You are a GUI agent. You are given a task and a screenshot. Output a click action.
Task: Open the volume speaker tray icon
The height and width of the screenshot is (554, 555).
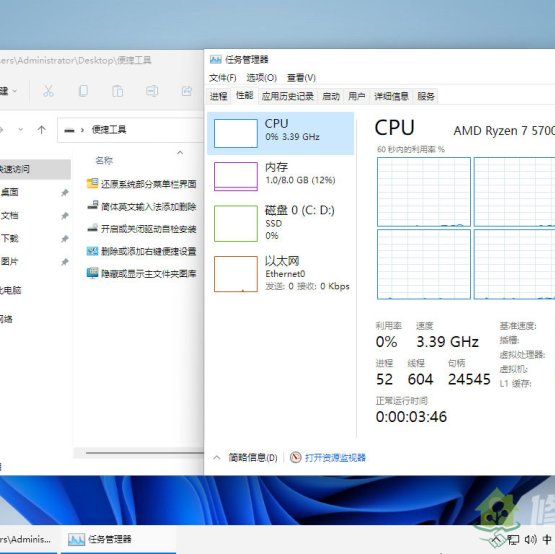pos(531,539)
